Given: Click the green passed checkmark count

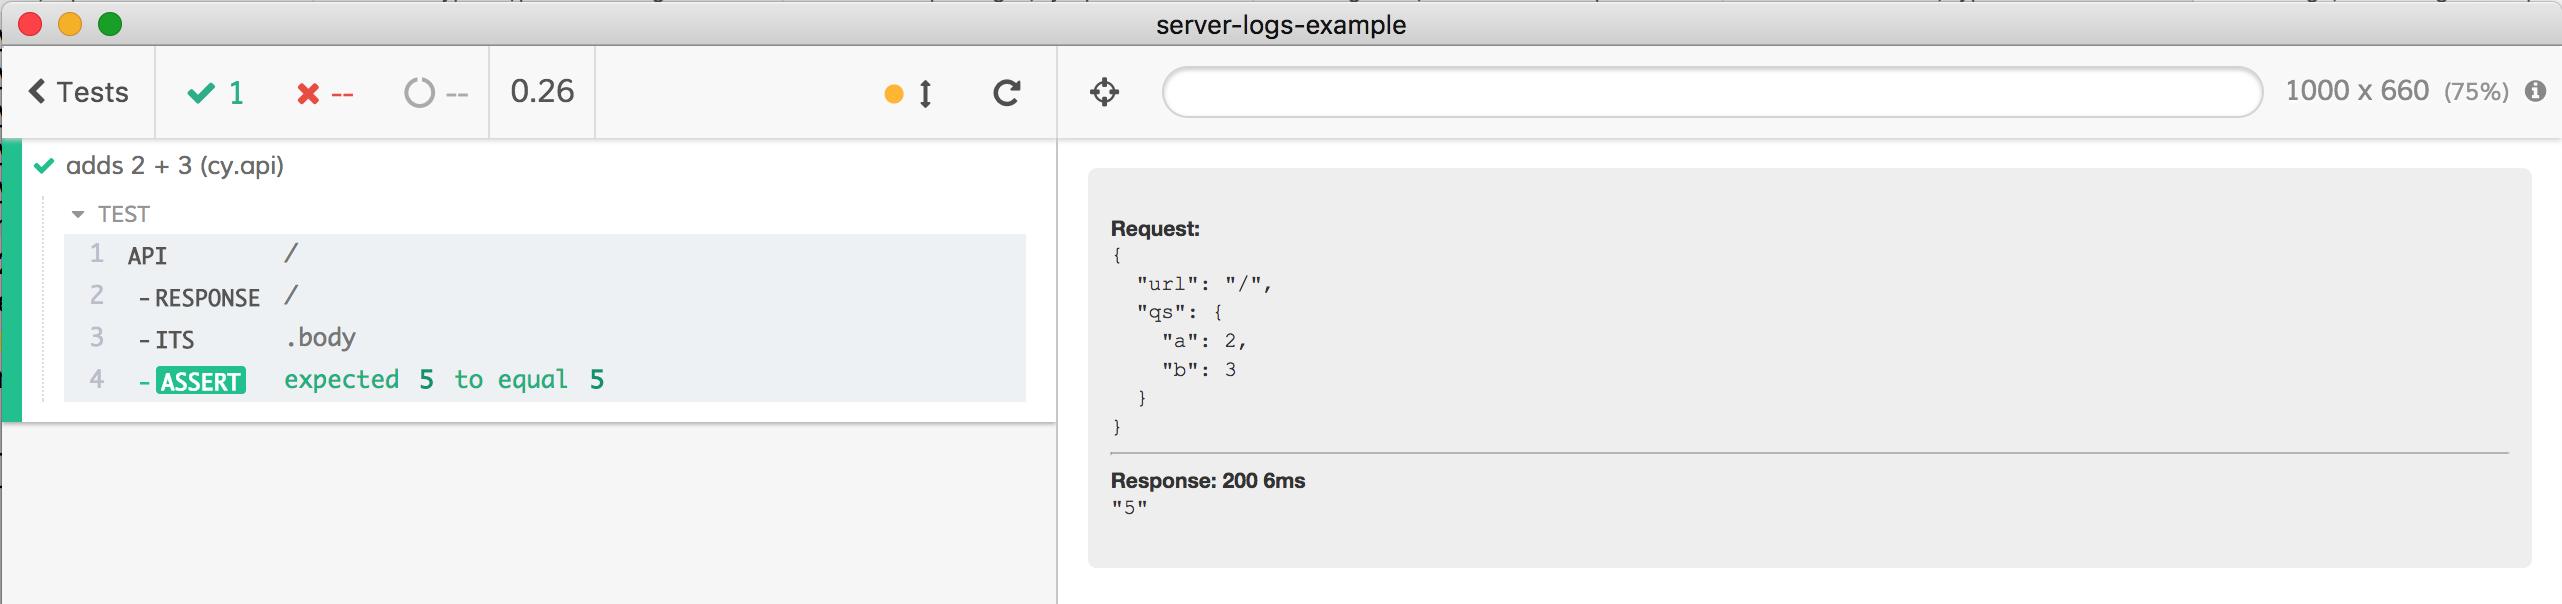Looking at the screenshot, I should tap(216, 93).
